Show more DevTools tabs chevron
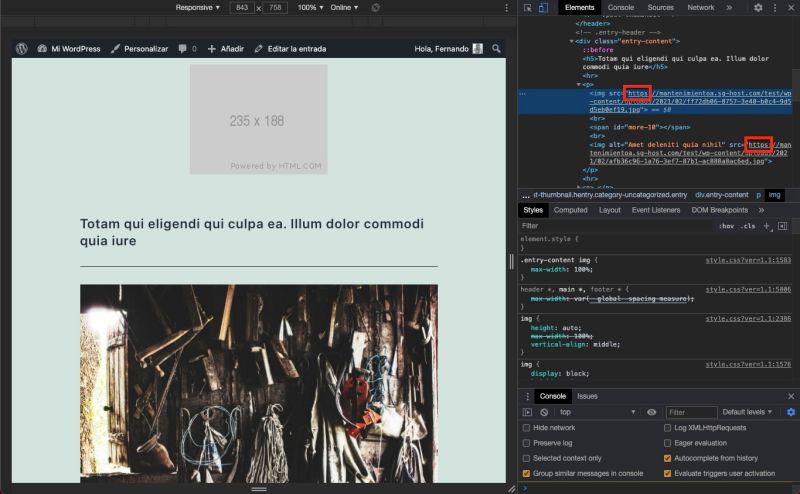This screenshot has width=800, height=494. (x=729, y=8)
